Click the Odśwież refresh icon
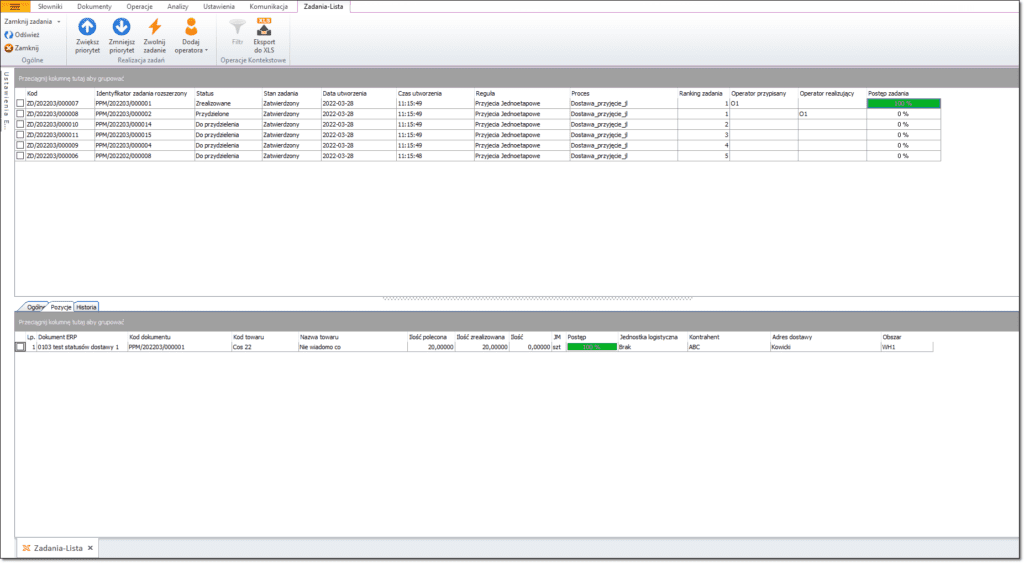Screen dimensions: 1024x563 [x=8, y=35]
